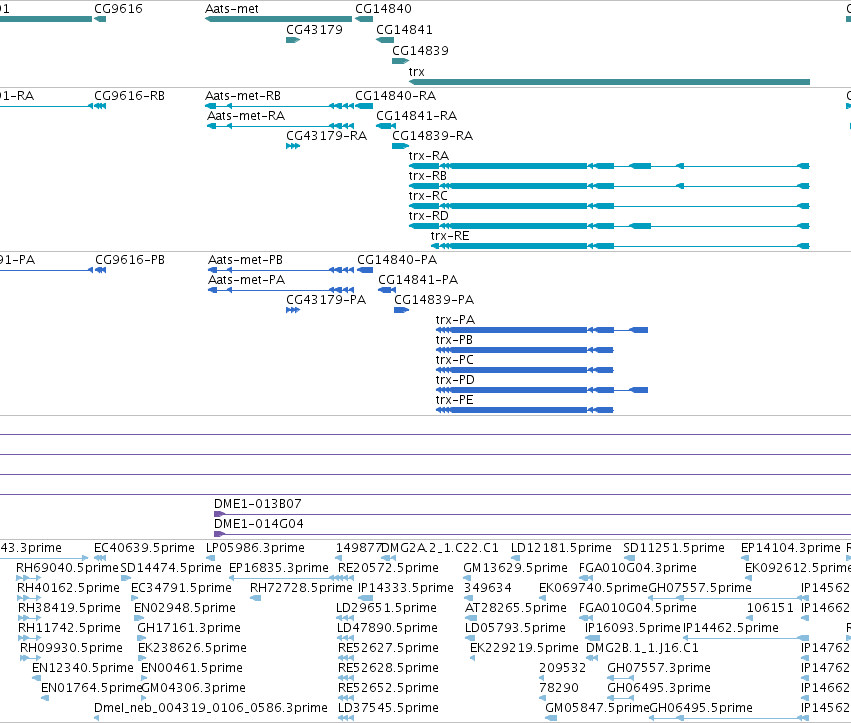Select the trx-PD protein label
851x723 pixels.
[455, 380]
